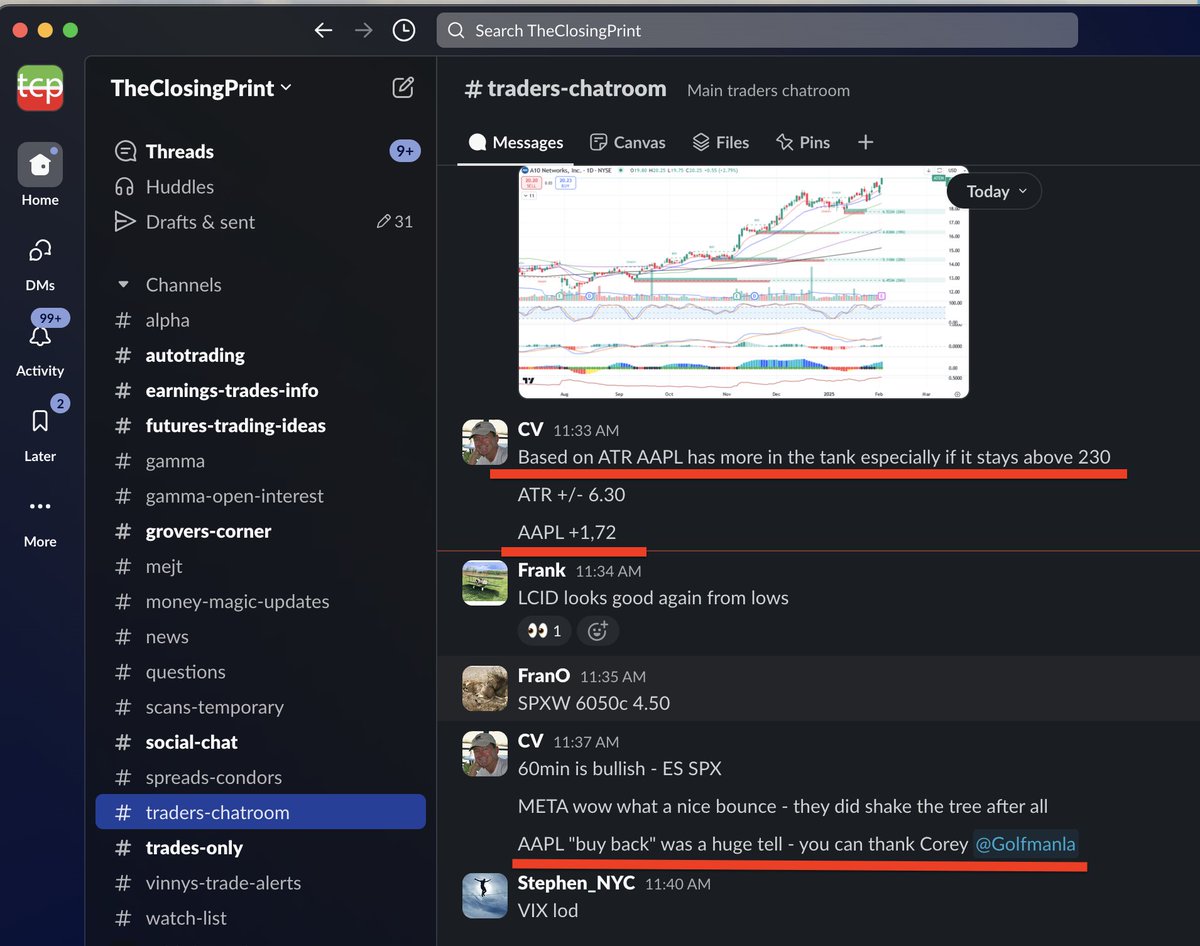Open the alpha channel
Image resolution: width=1200 pixels, height=946 pixels.
tap(260, 320)
